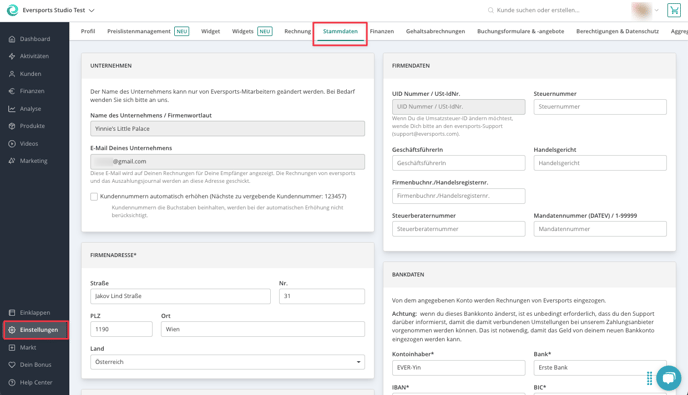This screenshot has width=688, height=395.
Task: Click the Finanzen euro icon in sidebar
Action: 12,91
